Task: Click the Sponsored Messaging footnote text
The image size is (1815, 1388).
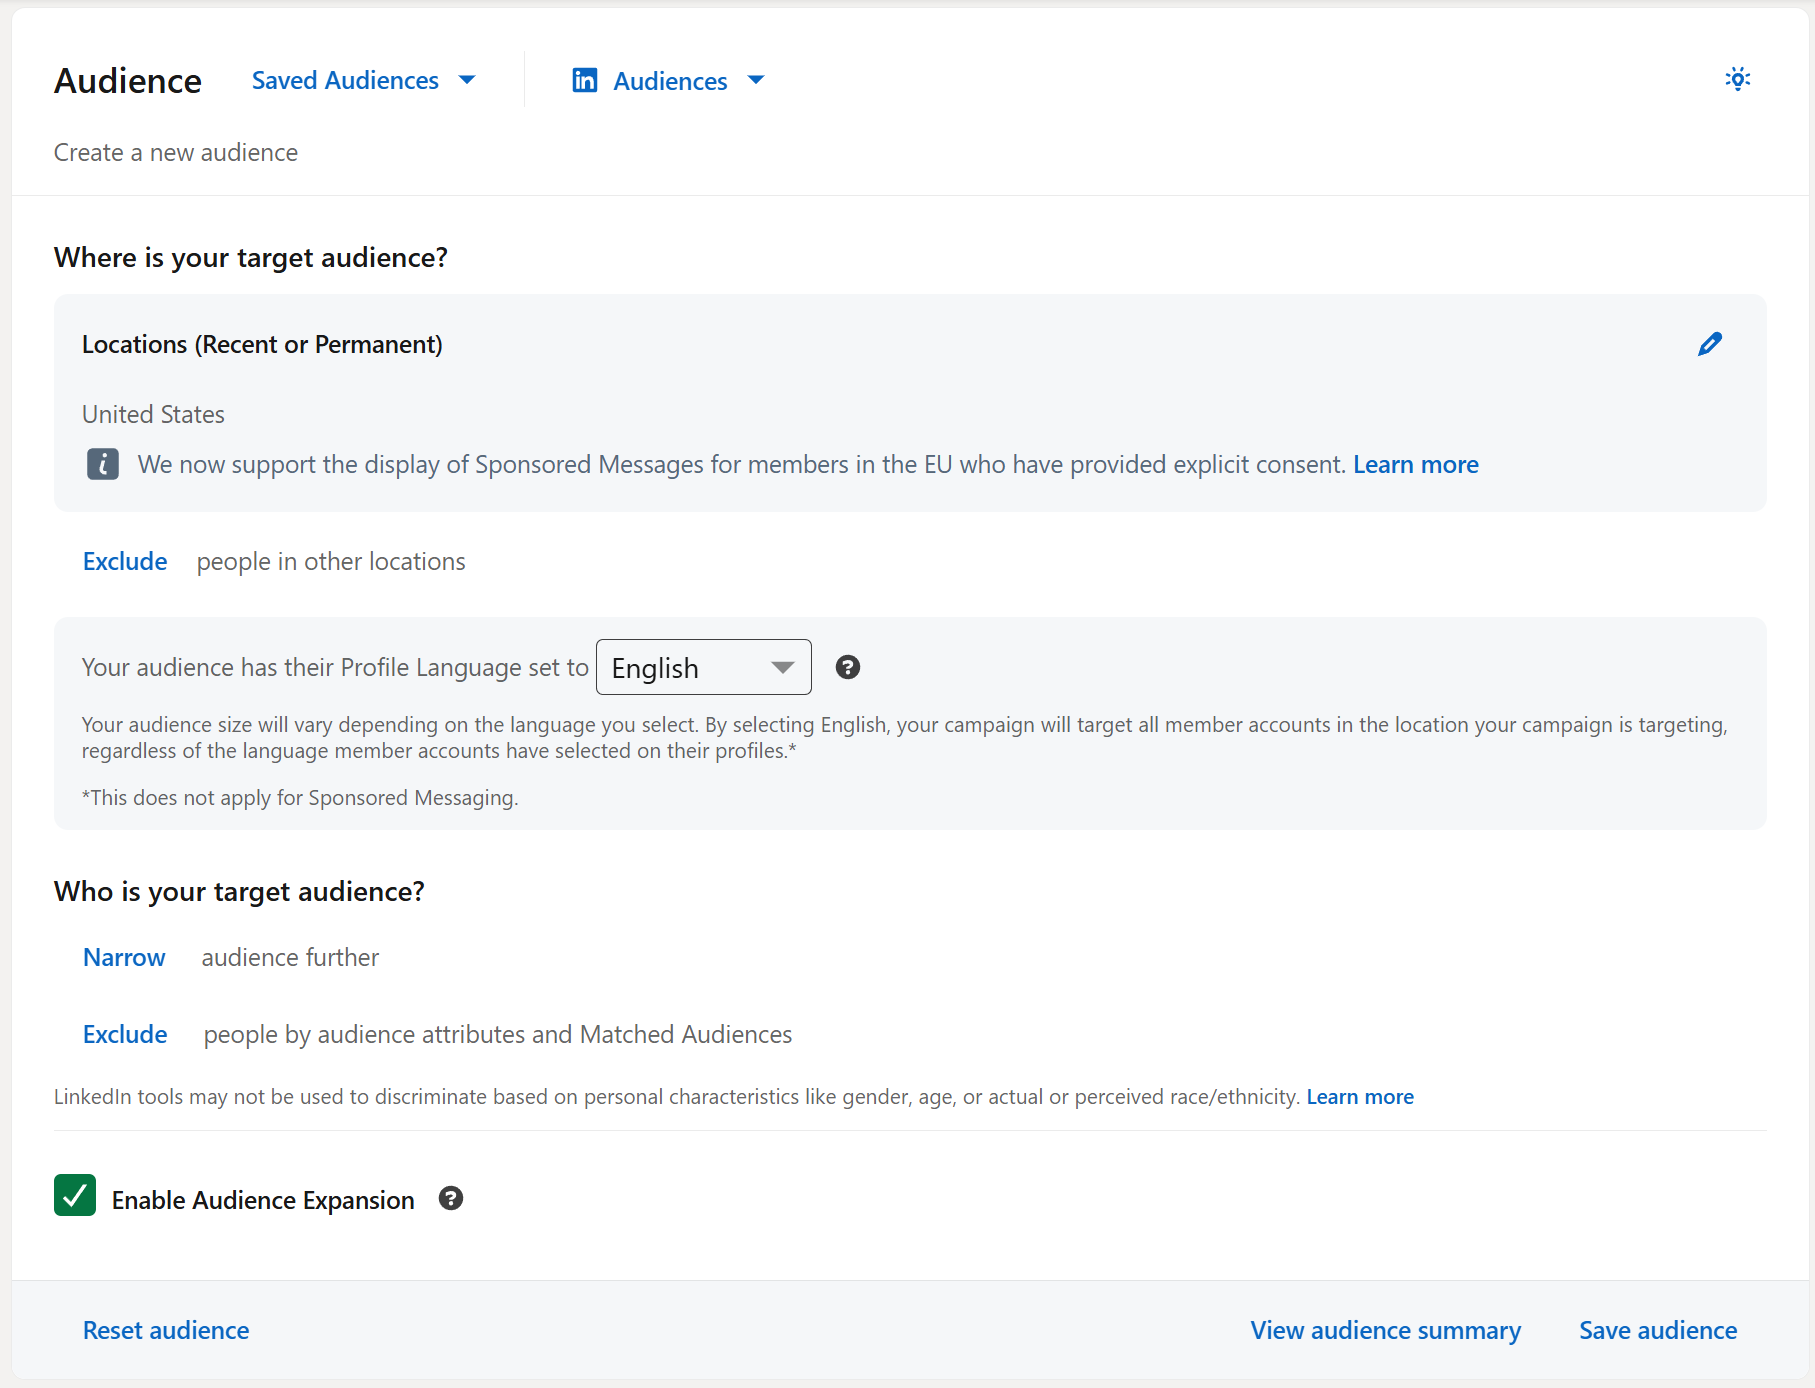Action: point(300,797)
